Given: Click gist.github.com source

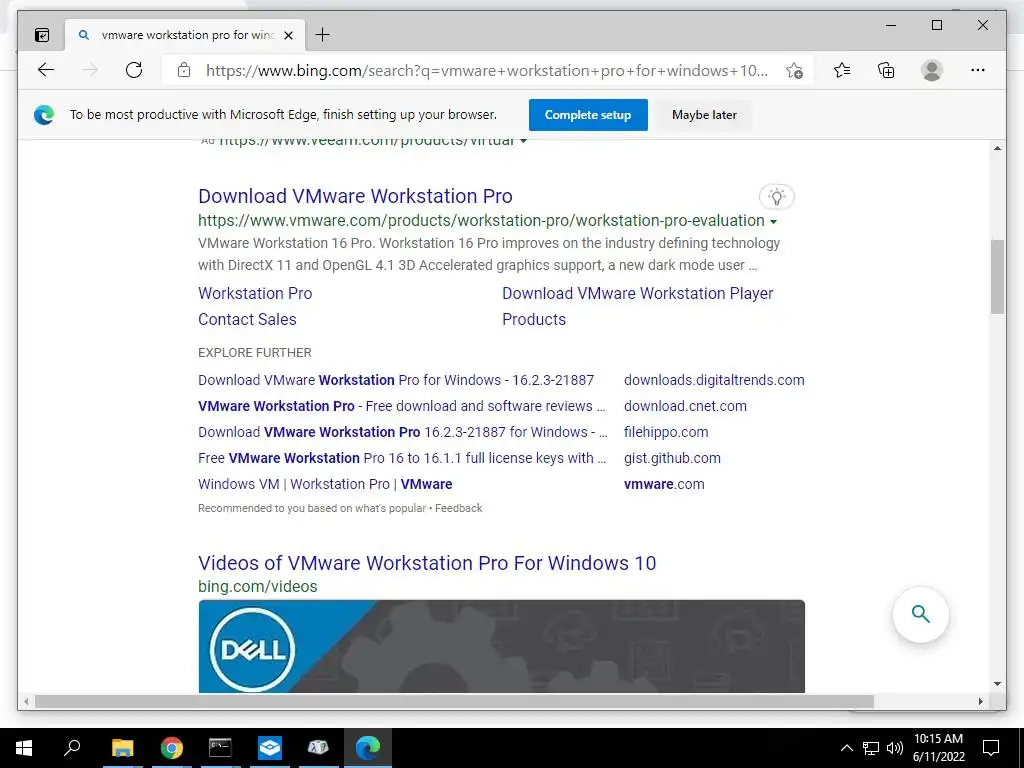Looking at the screenshot, I should click(672, 458).
